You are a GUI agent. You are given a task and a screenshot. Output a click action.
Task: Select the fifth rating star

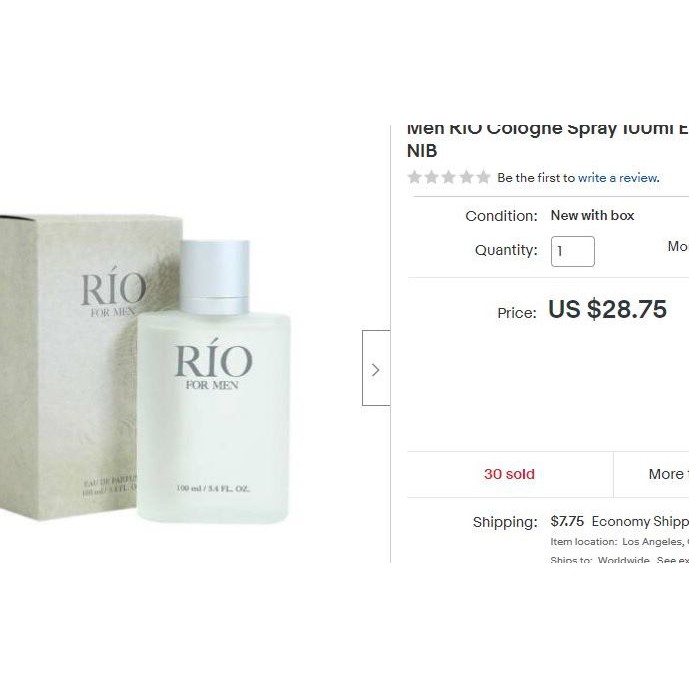click(483, 177)
